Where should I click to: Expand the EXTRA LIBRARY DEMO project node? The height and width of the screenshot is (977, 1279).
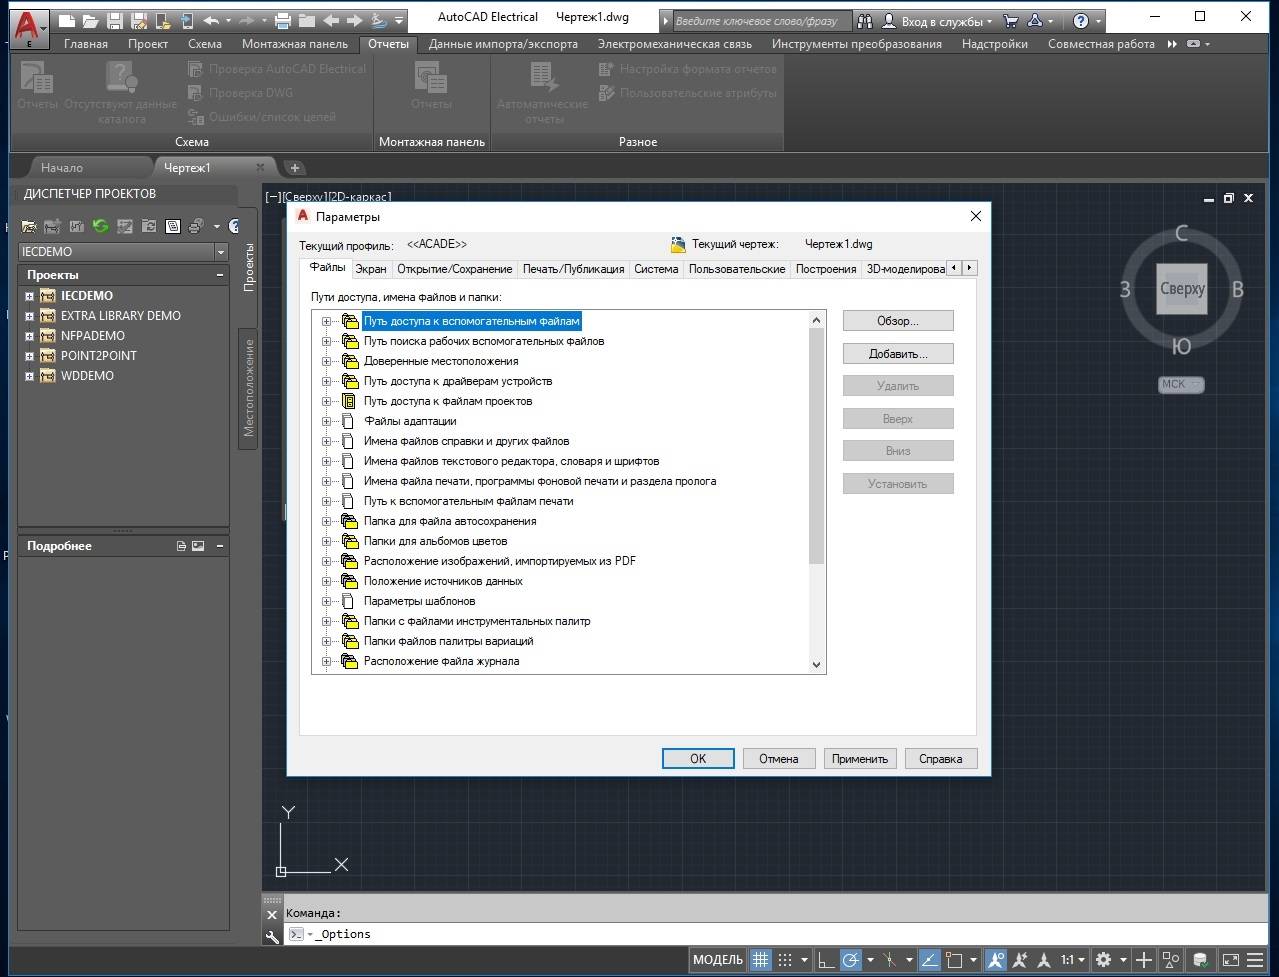click(29, 316)
